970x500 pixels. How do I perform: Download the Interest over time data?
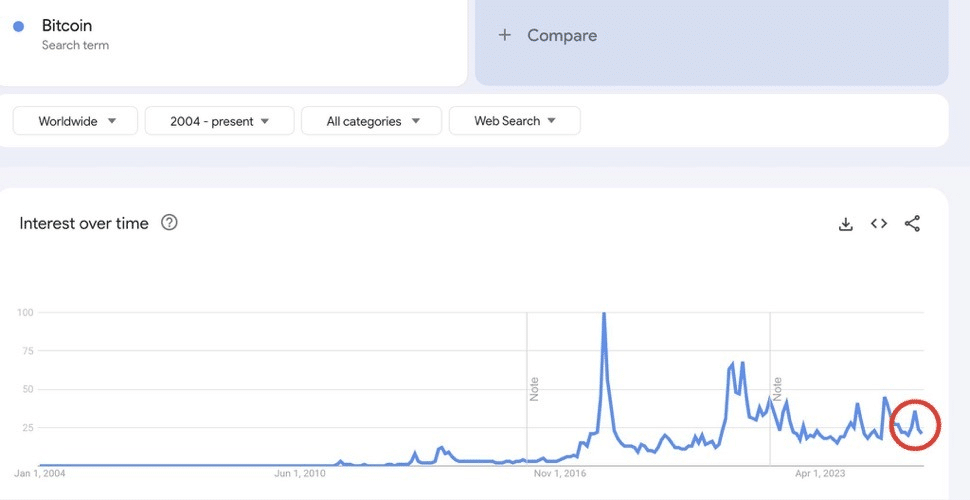click(x=845, y=224)
